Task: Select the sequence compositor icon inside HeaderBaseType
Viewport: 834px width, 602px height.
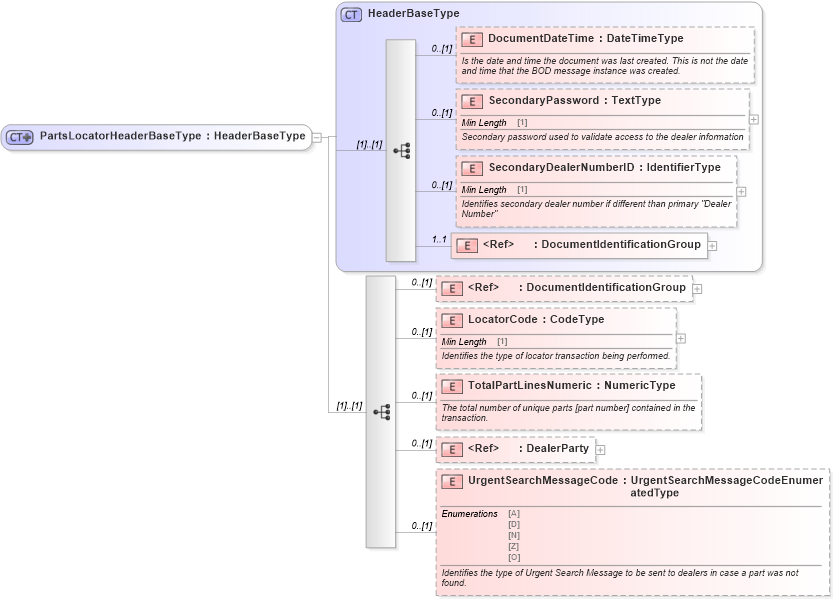Action: (404, 150)
